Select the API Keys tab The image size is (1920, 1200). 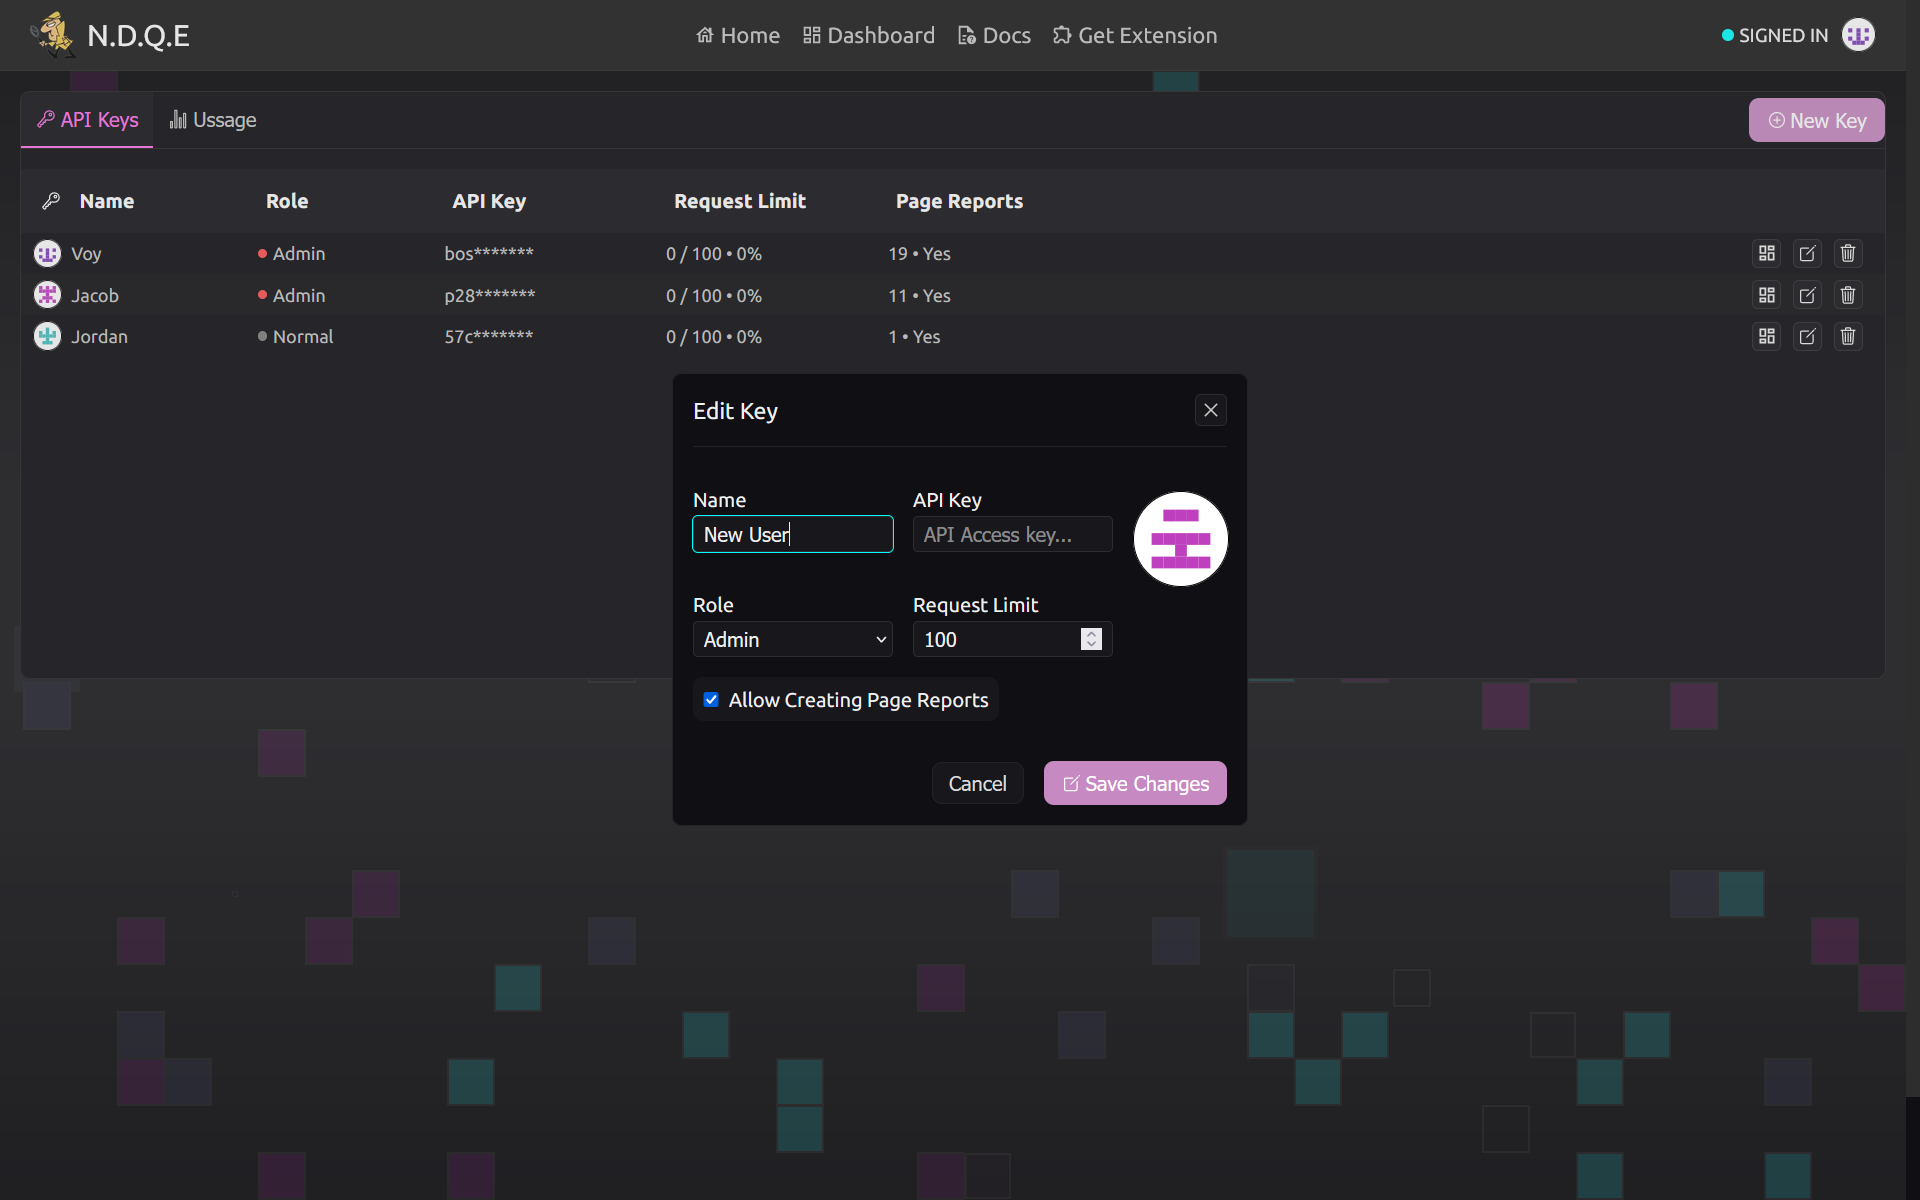pyautogui.click(x=88, y=120)
